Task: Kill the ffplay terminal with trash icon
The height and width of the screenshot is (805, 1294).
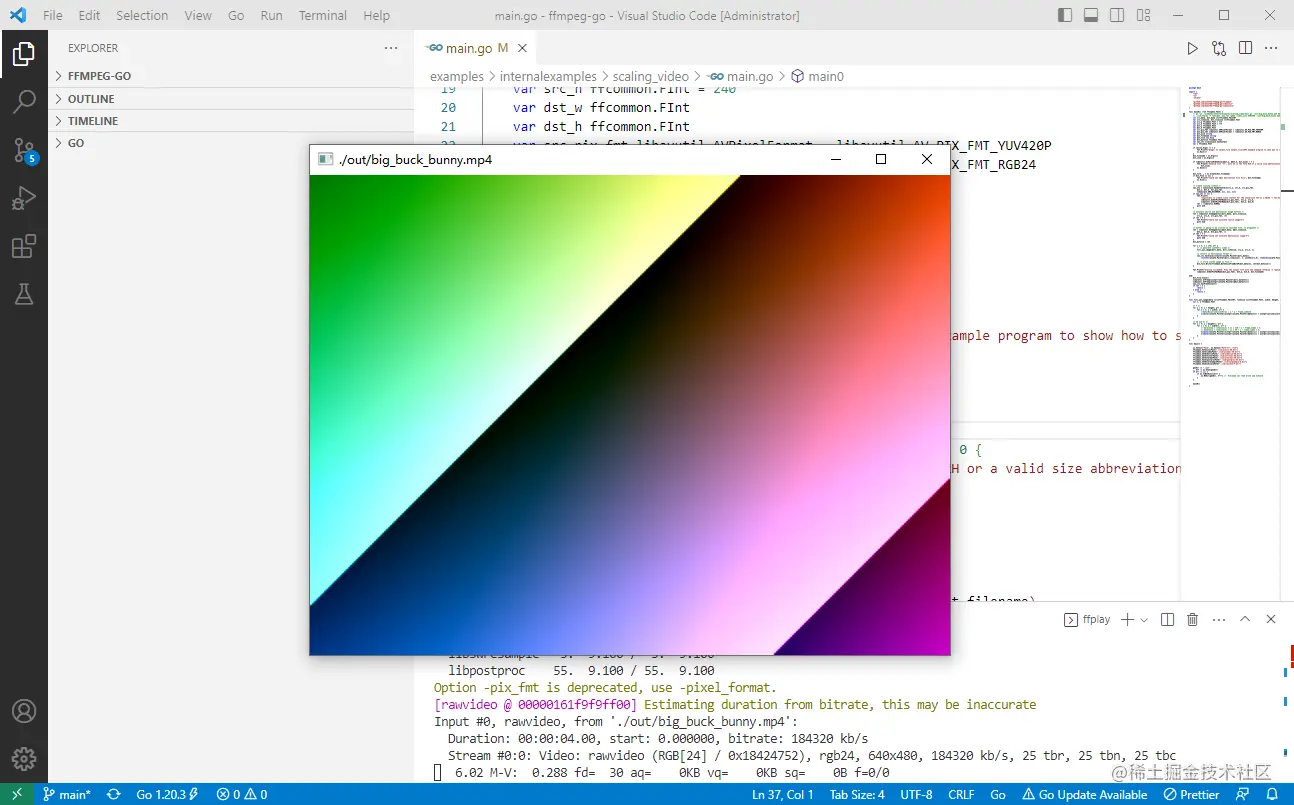Action: tap(1192, 620)
